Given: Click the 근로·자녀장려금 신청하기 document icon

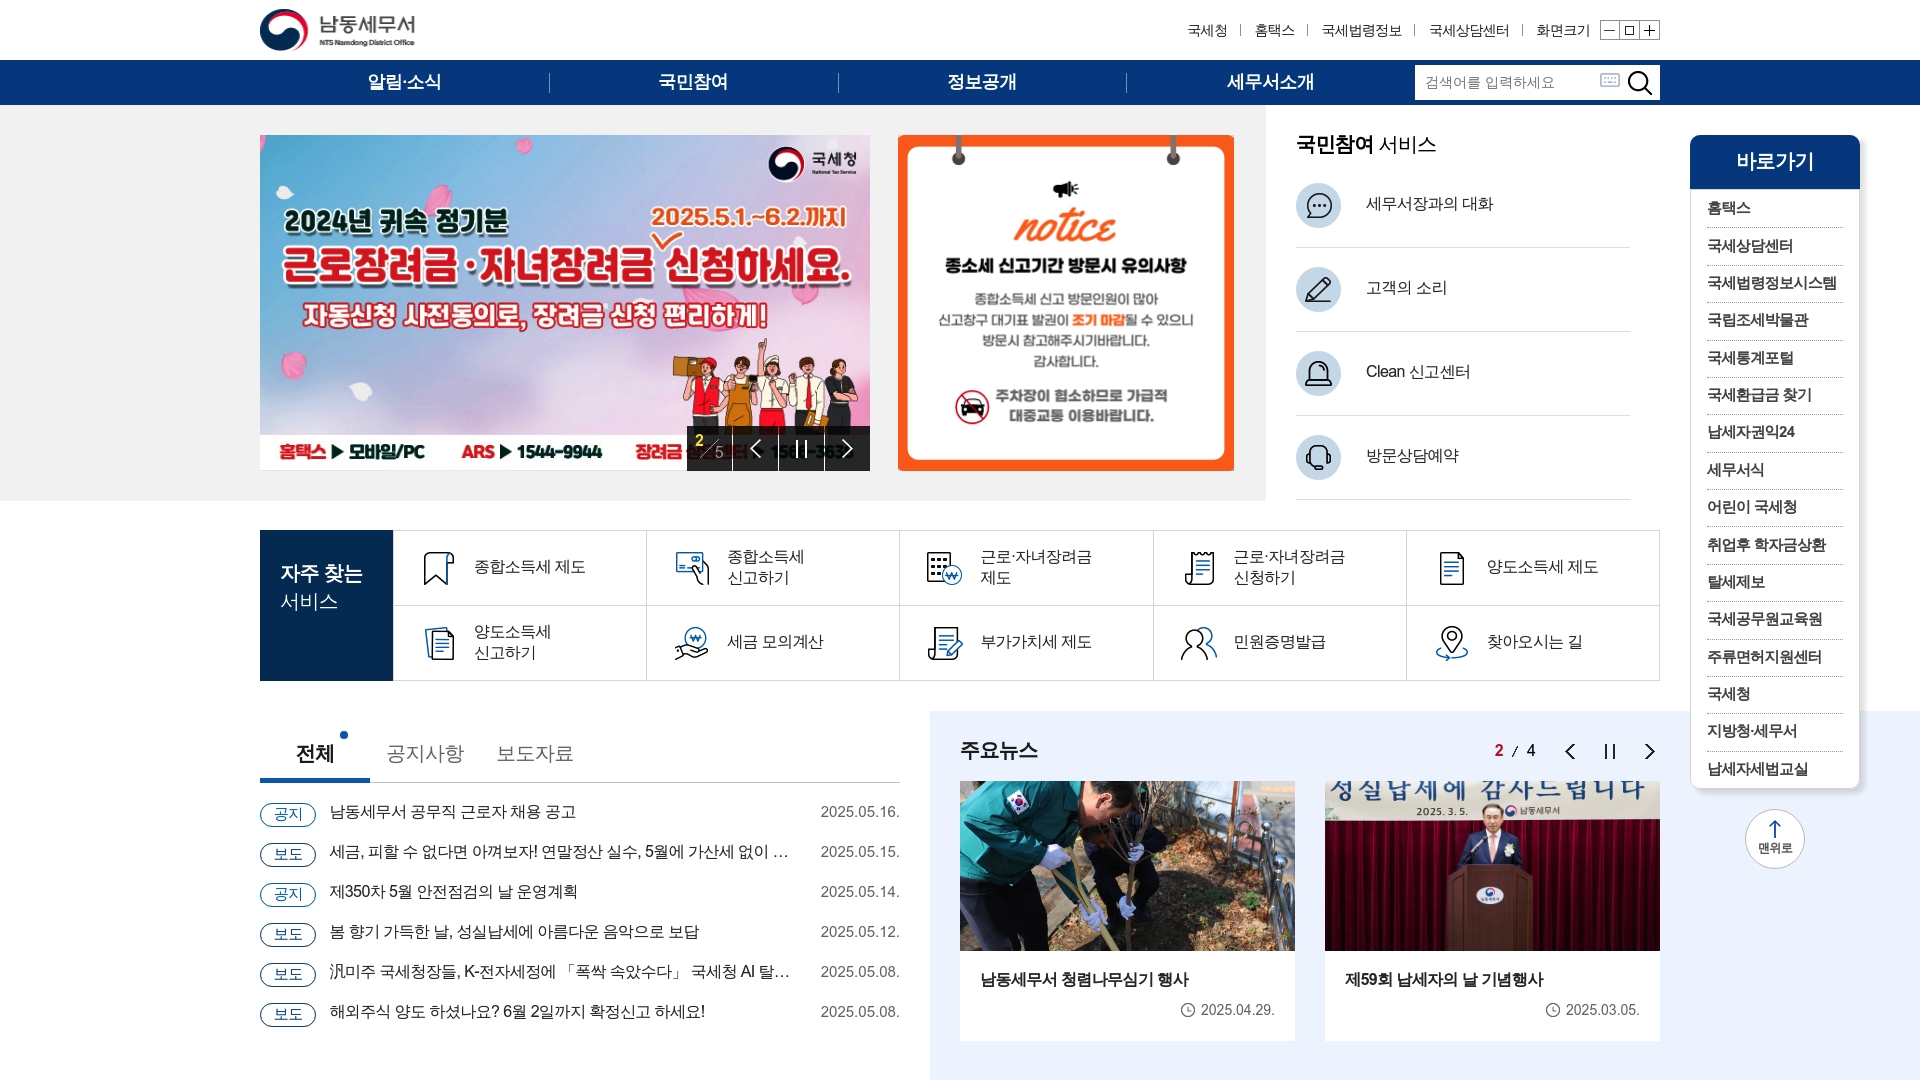Looking at the screenshot, I should coord(1199,568).
